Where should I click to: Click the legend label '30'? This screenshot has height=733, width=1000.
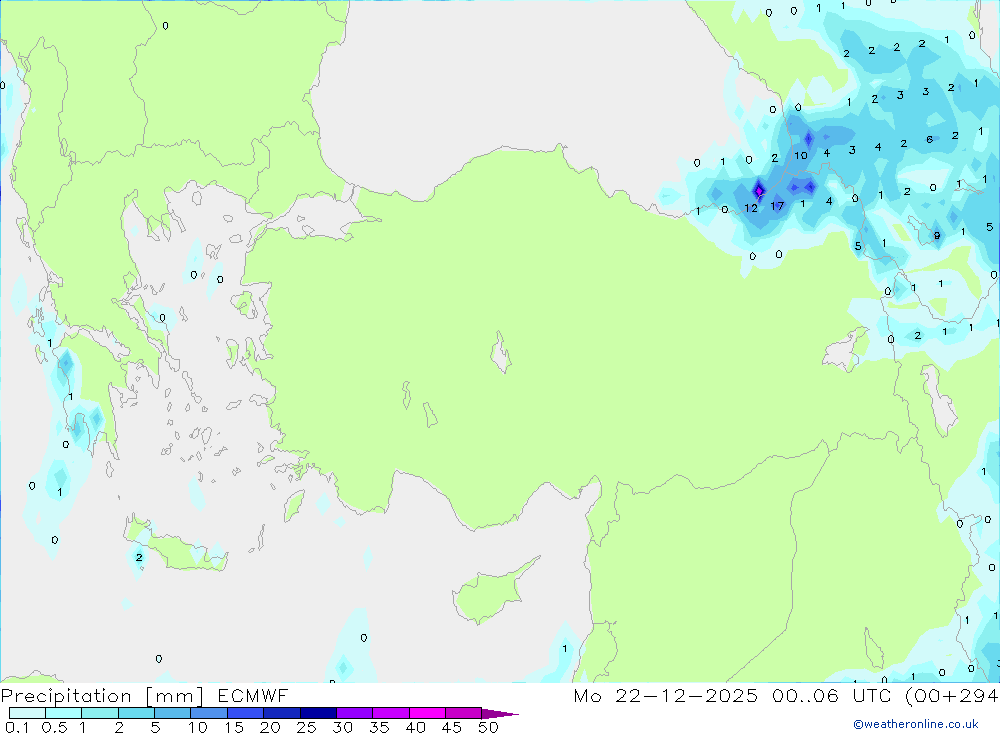343,727
